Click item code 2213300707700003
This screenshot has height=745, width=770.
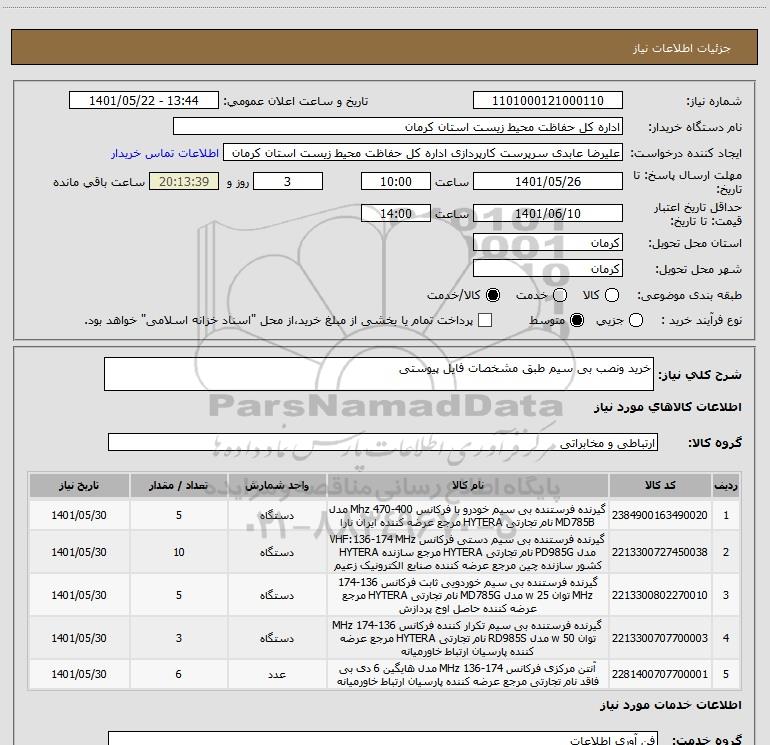tap(660, 638)
